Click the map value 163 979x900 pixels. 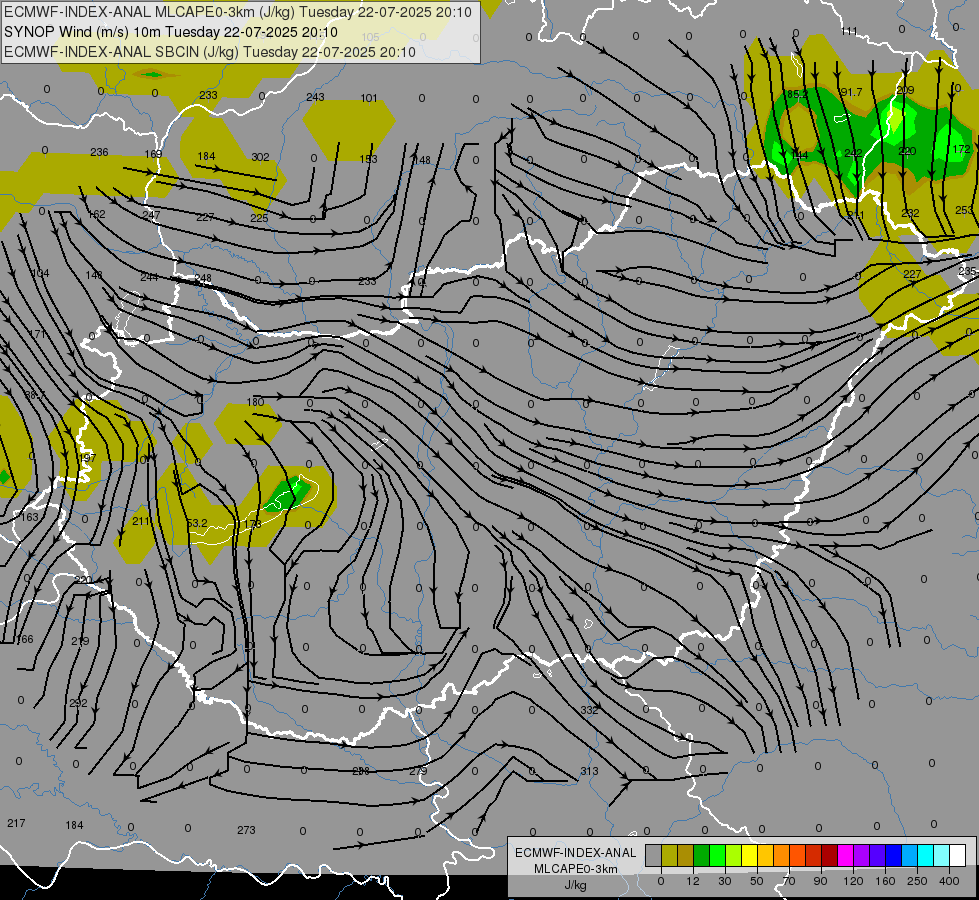(x=30, y=517)
